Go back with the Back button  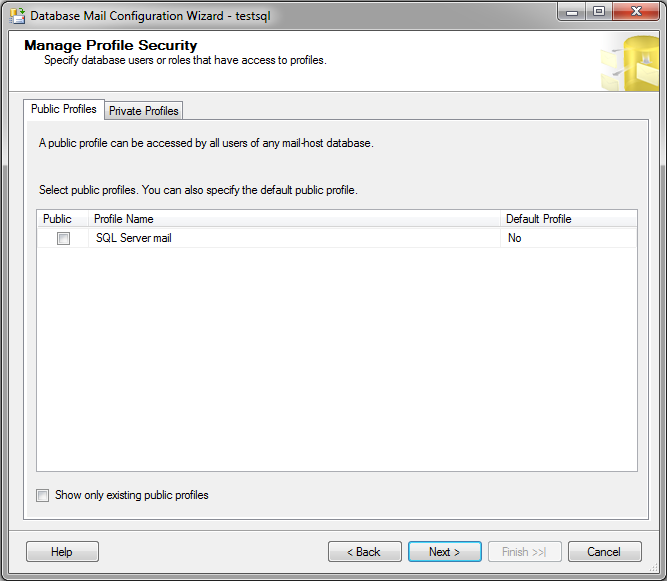click(x=365, y=552)
